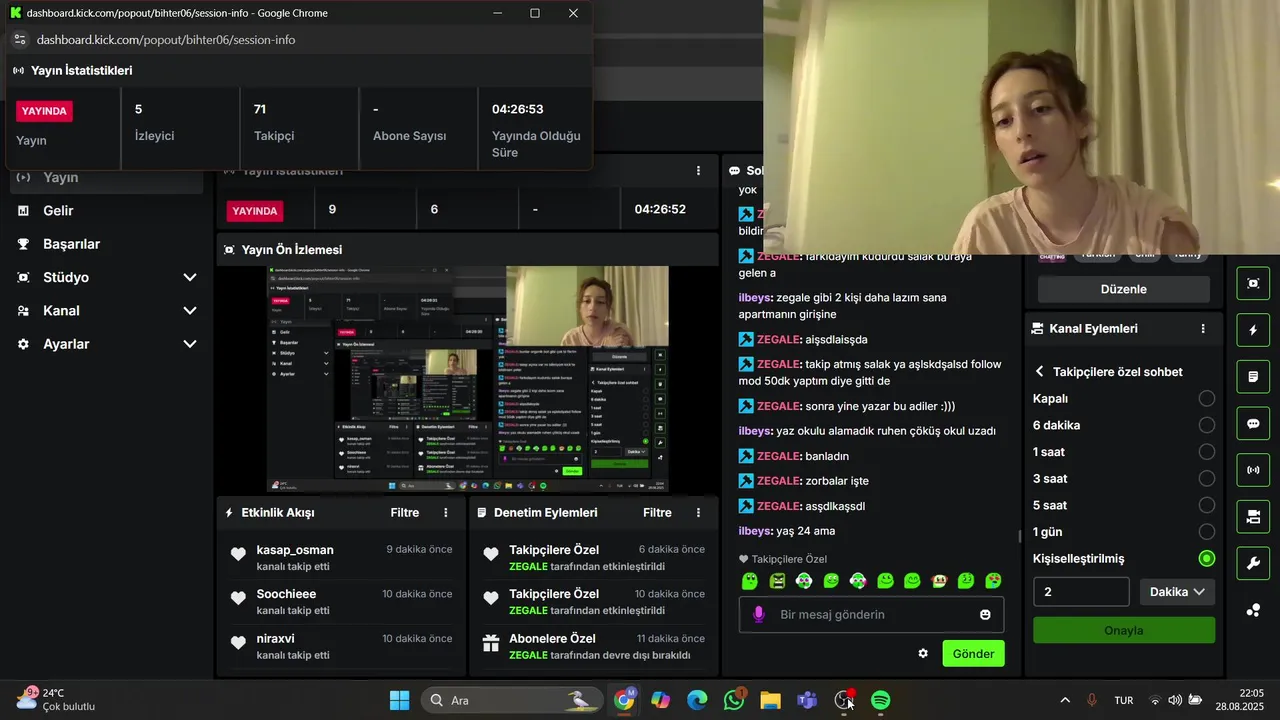Go back from Takipçilere özel sohbet
The image size is (1280, 720).
click(1040, 372)
